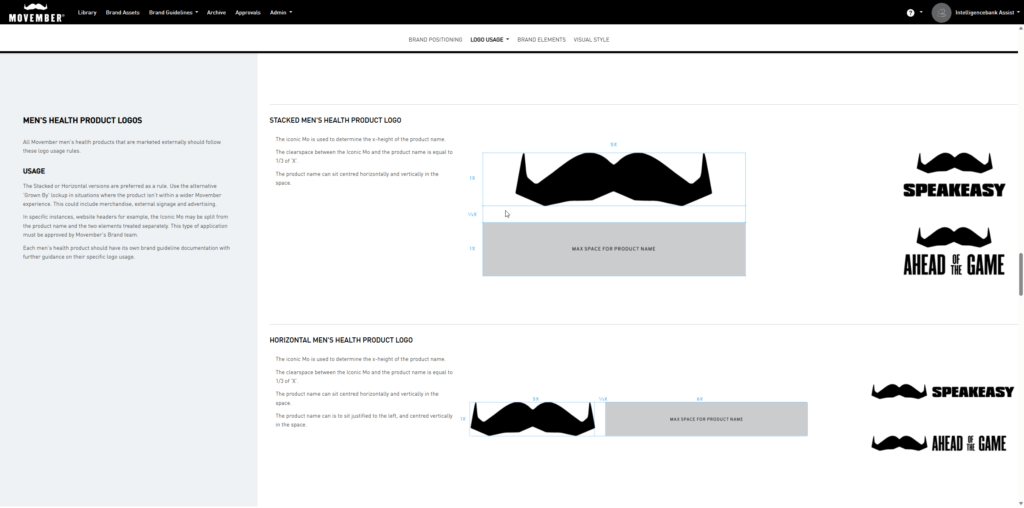This screenshot has width=1024, height=508.
Task: Open the help question mark icon
Action: click(910, 12)
